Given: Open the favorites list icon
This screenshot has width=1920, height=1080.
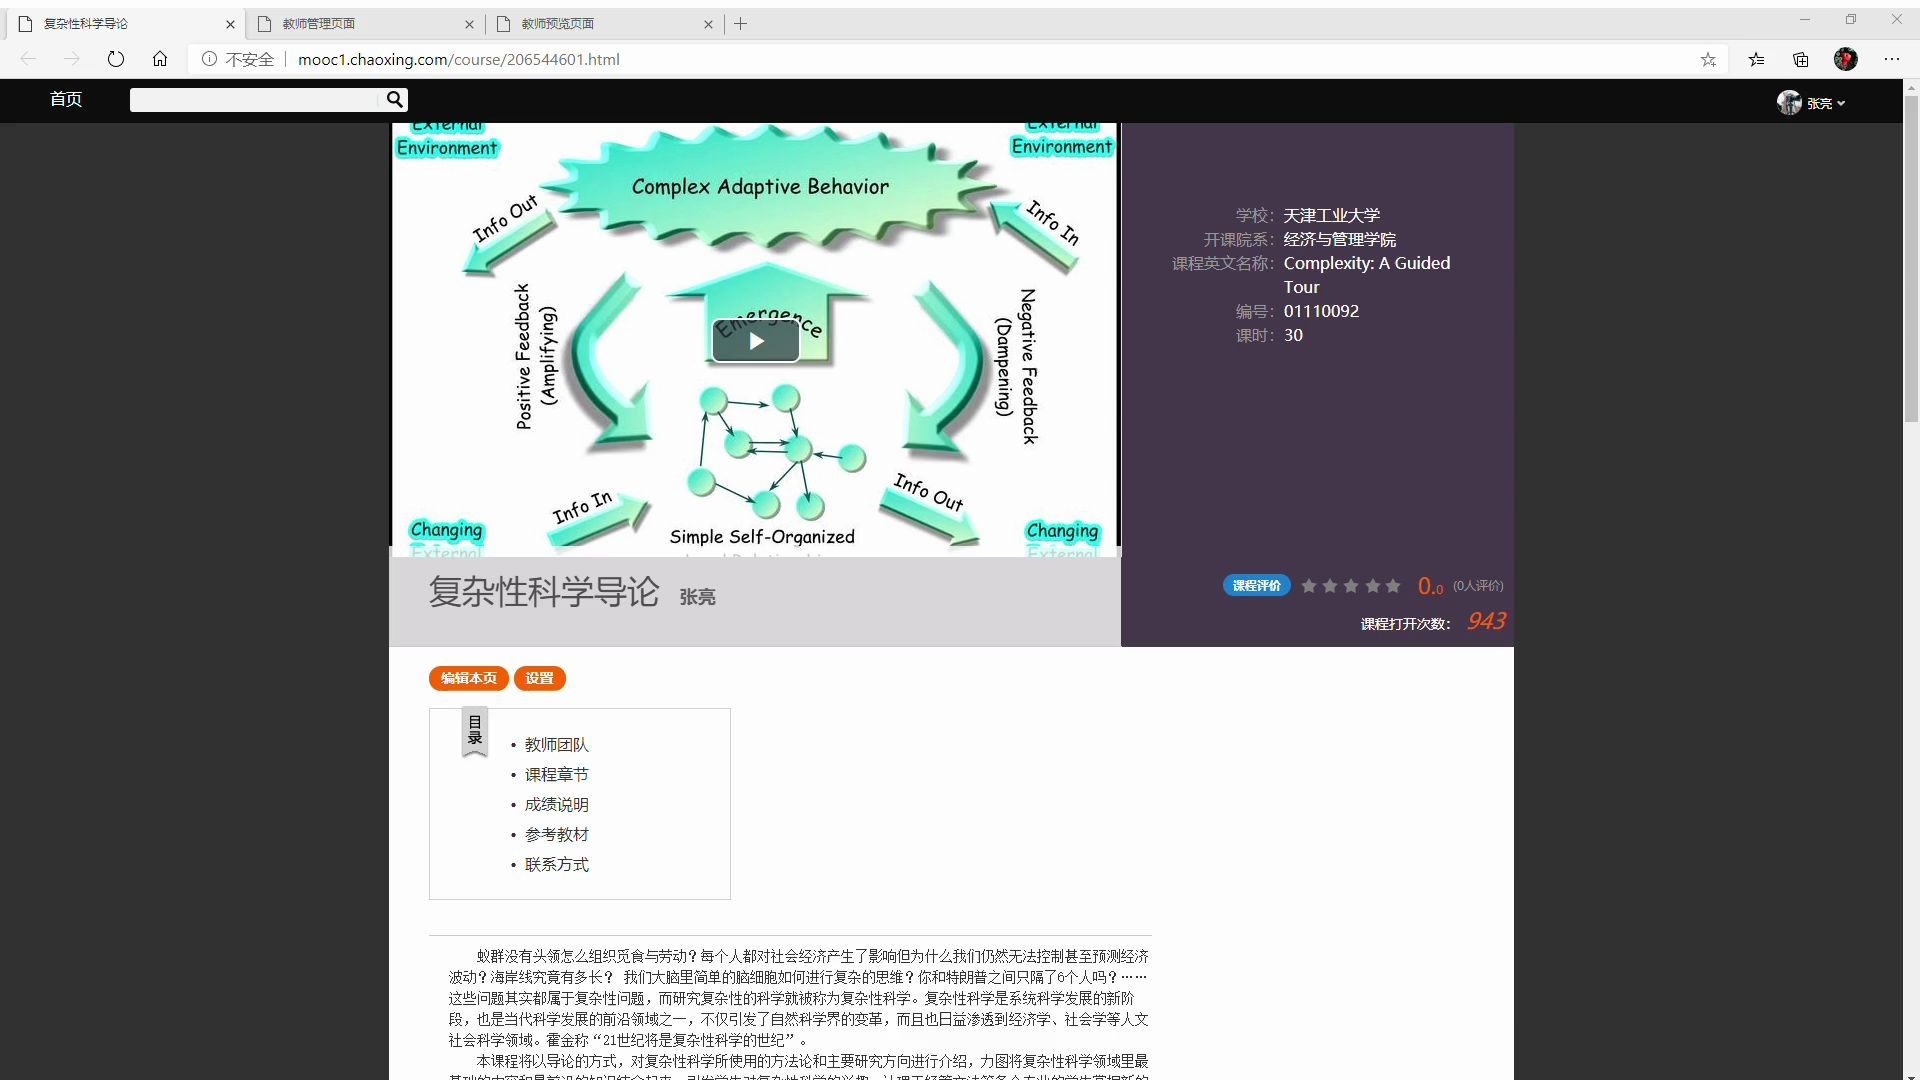Looking at the screenshot, I should click(1757, 60).
